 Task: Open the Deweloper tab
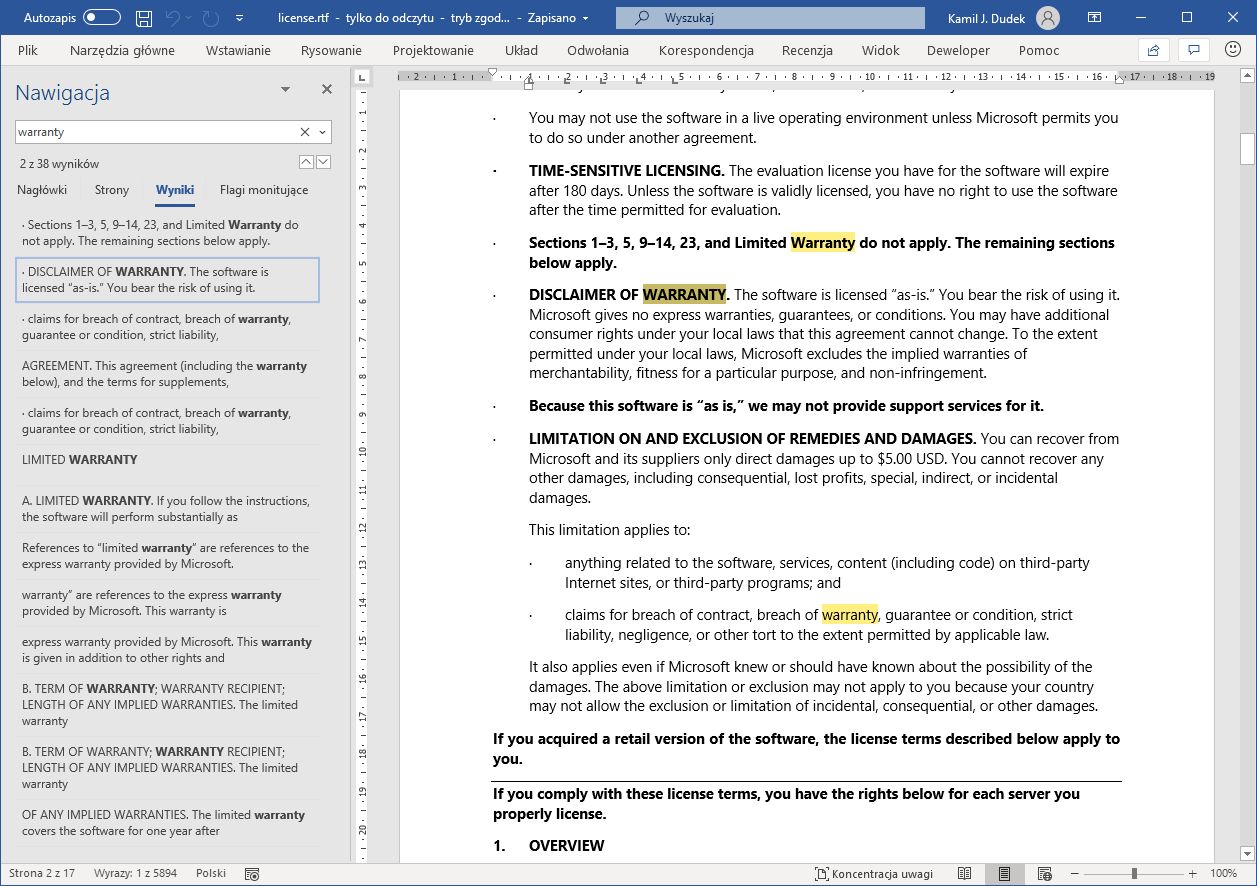click(x=958, y=50)
